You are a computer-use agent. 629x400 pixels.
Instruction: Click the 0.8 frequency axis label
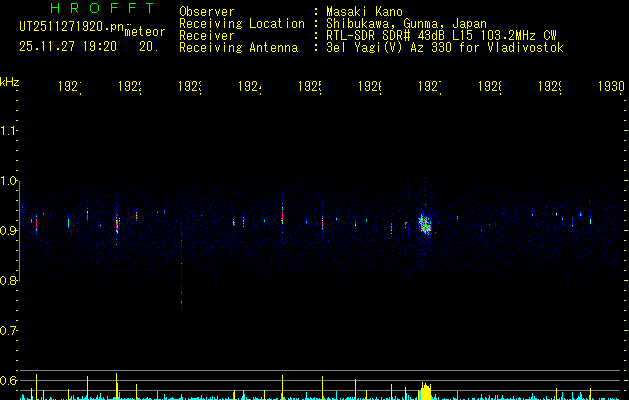8,280
